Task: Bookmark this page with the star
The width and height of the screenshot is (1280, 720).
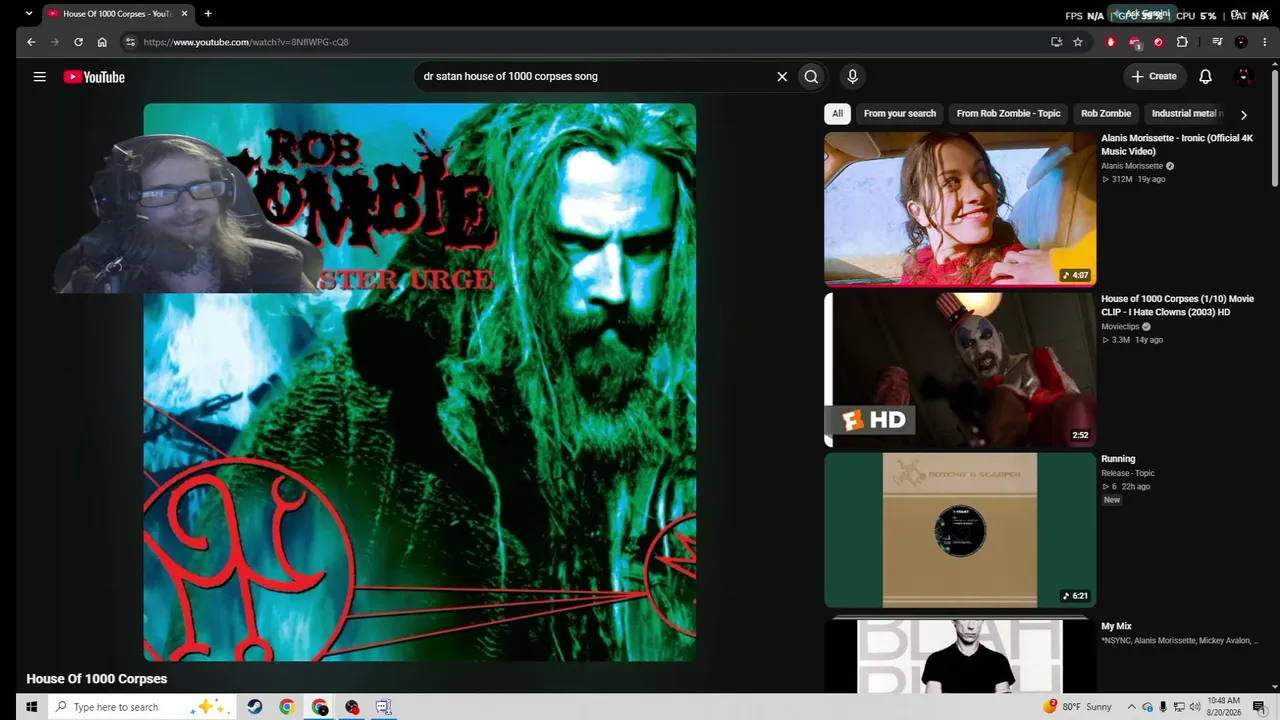Action: [1078, 42]
